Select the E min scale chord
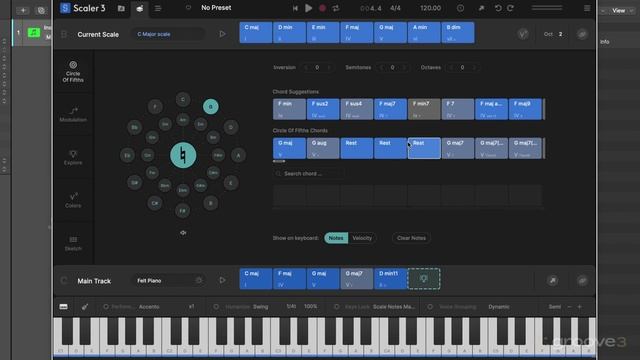 click(x=323, y=32)
